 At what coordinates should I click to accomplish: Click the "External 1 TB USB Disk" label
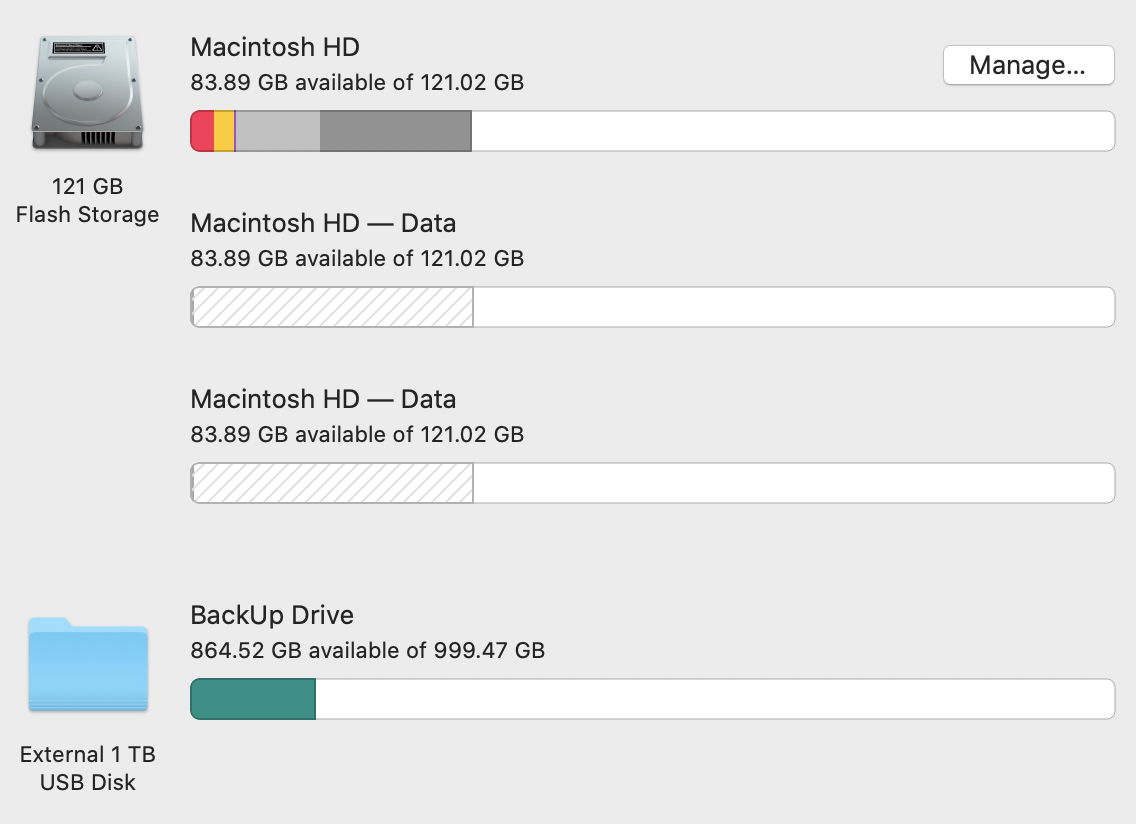[88, 768]
